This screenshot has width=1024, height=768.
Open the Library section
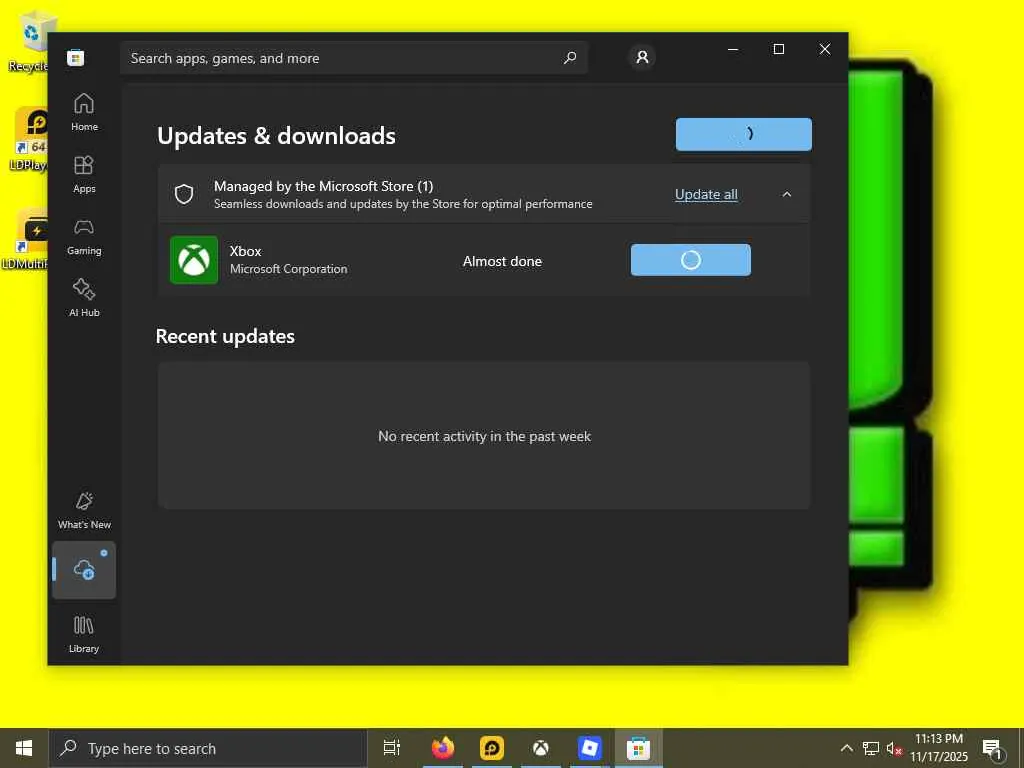[84, 633]
